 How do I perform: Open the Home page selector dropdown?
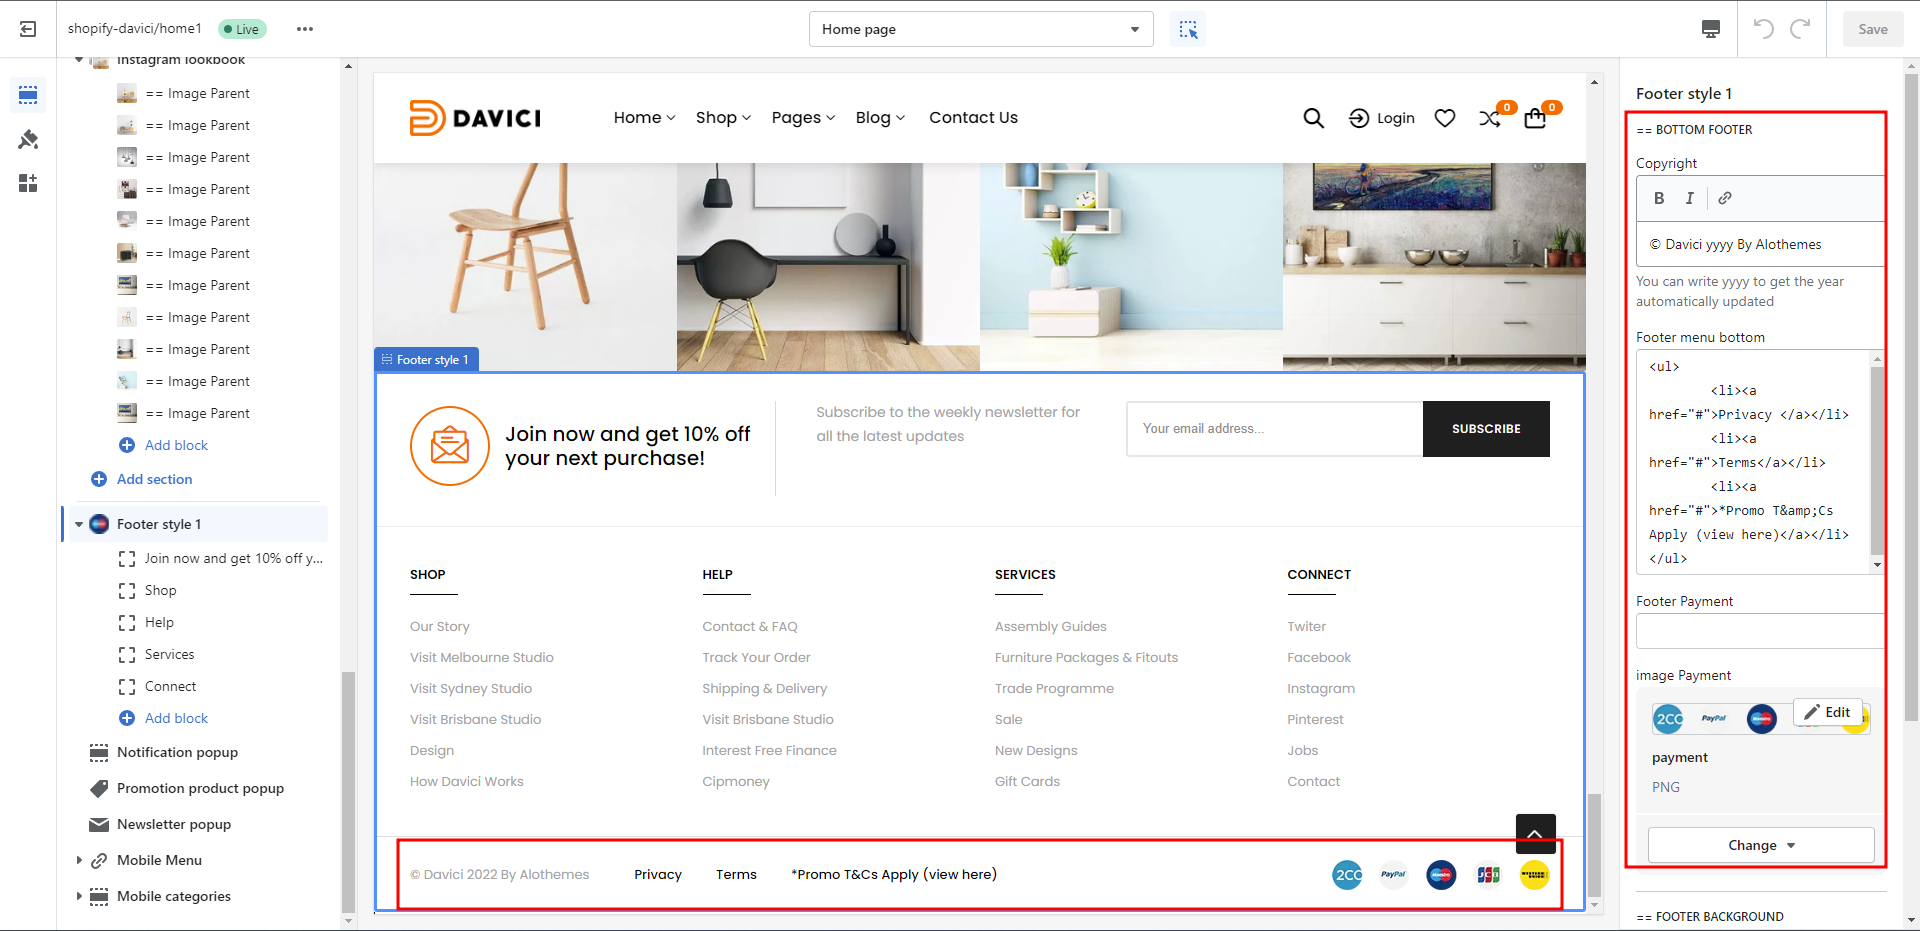tap(980, 29)
